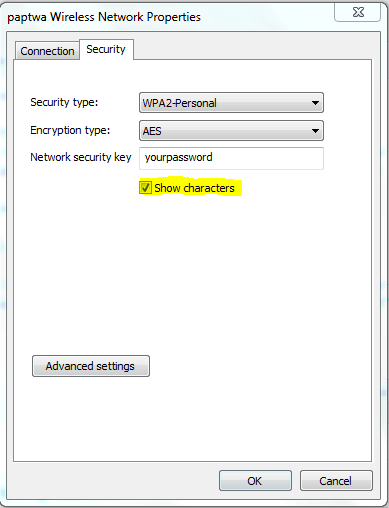
Task: Click the paptwa Wireless Network Properties title bar
Action: tap(104, 17)
